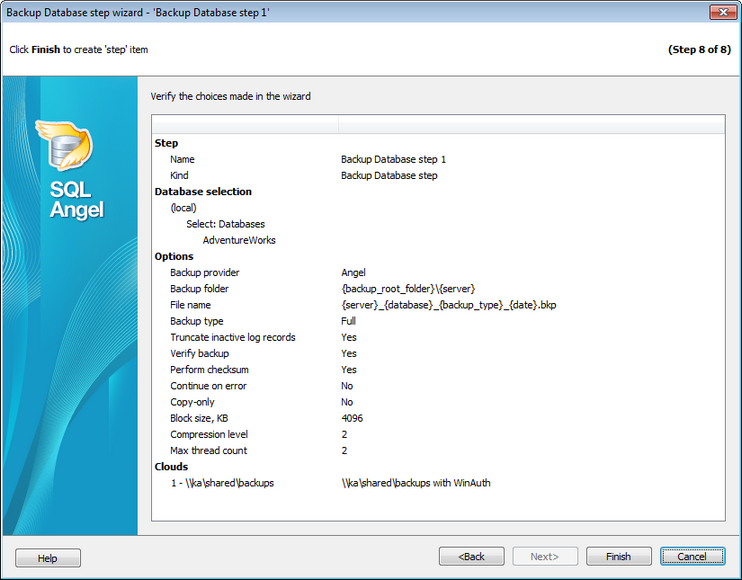Click value '2' for Compression level
Viewport: 742px width, 580px height.
(x=344, y=434)
